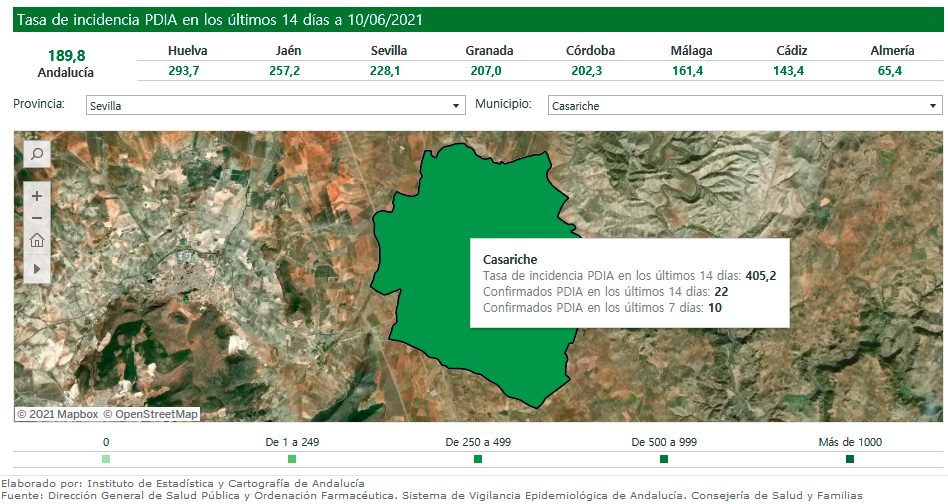Image resolution: width=948 pixels, height=504 pixels.
Task: Select the 'De 250 a 499' legend swatch
Action: coord(478,459)
